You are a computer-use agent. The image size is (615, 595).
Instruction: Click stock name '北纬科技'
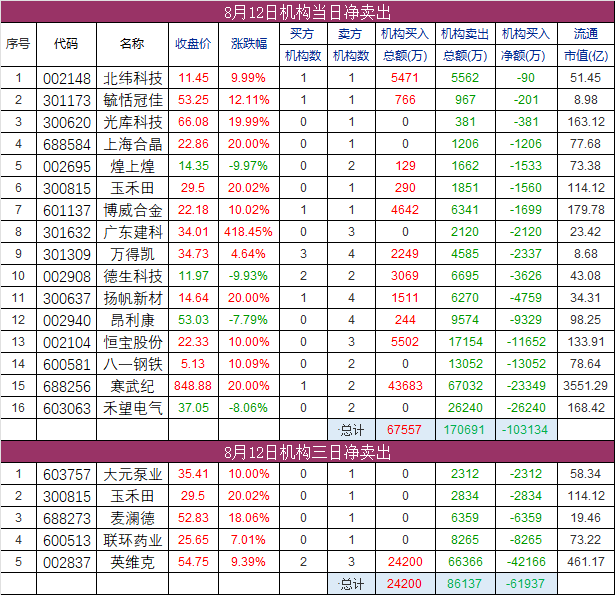click(133, 78)
